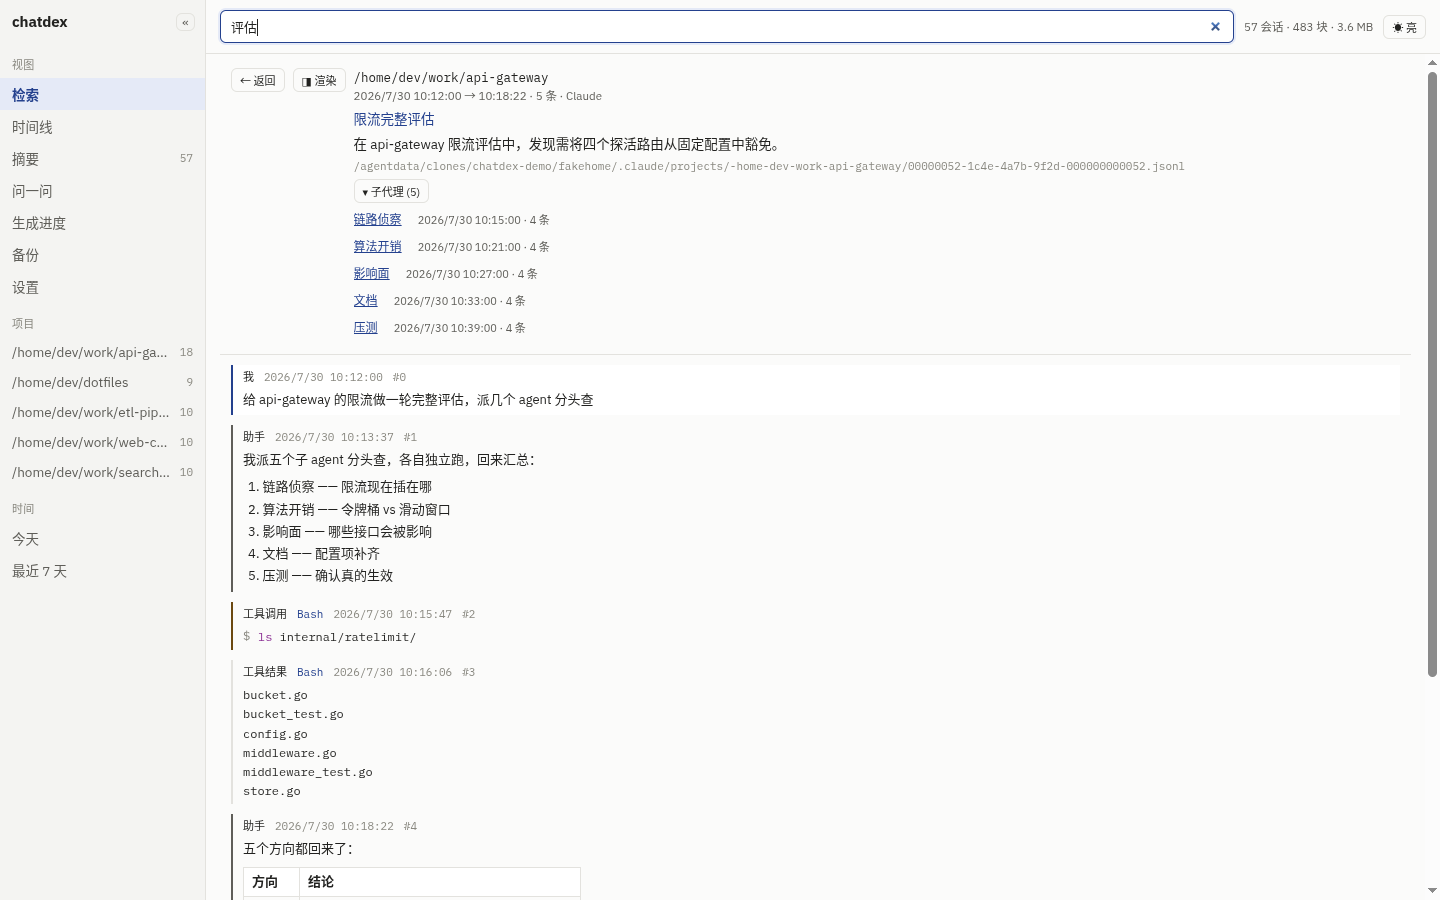Click config.go in tool result

click(275, 734)
